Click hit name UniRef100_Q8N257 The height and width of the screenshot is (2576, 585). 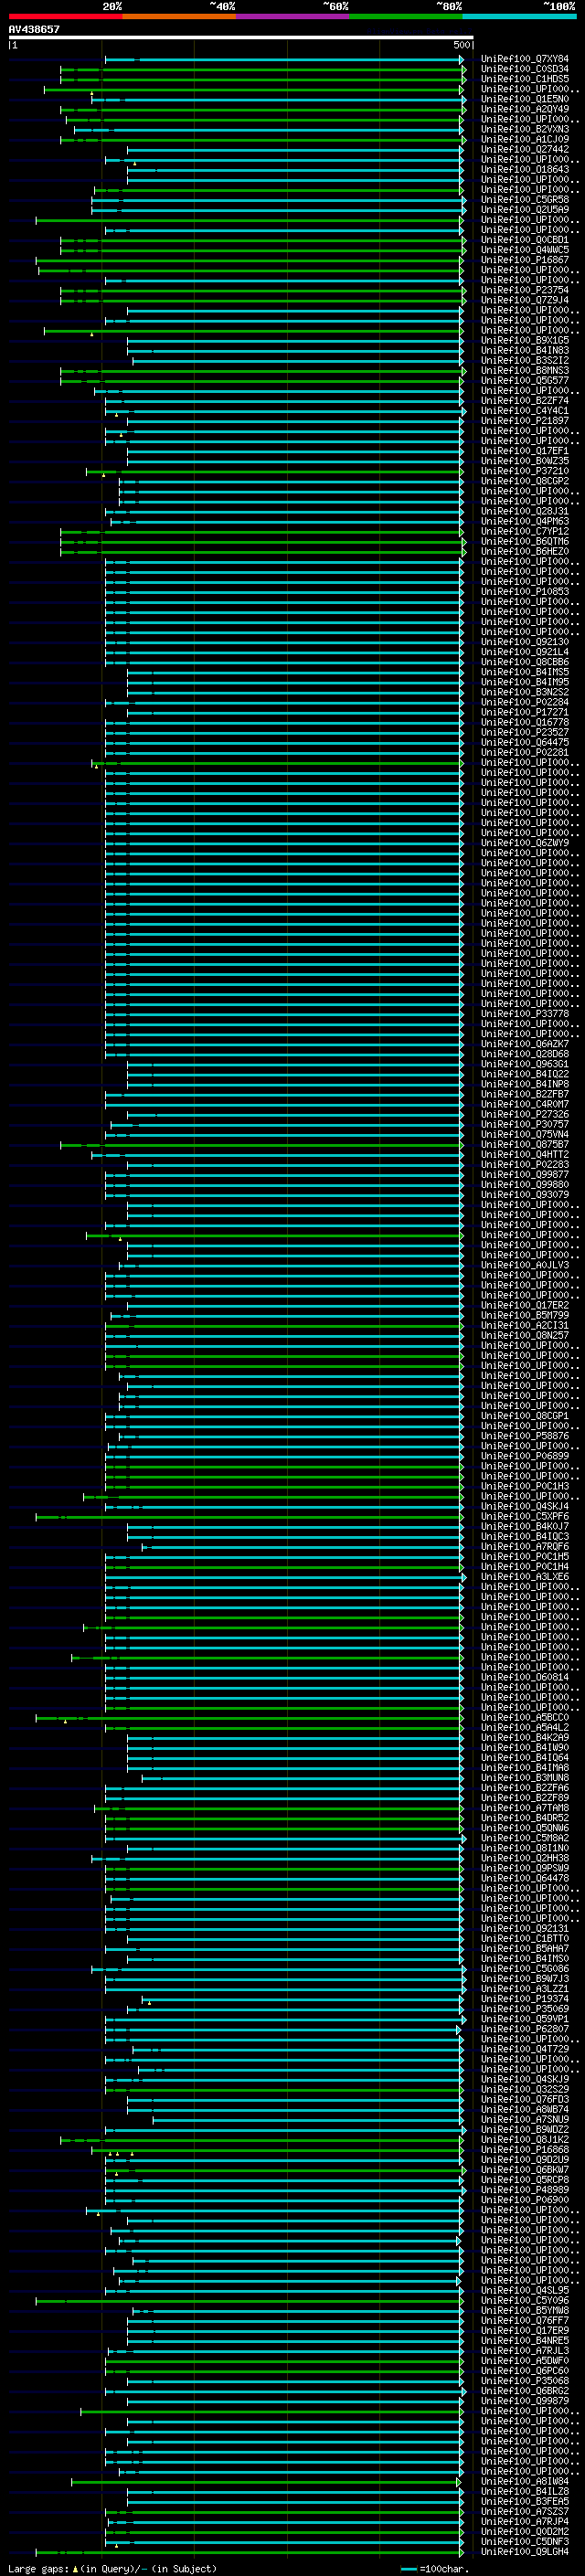pyautogui.click(x=525, y=1335)
